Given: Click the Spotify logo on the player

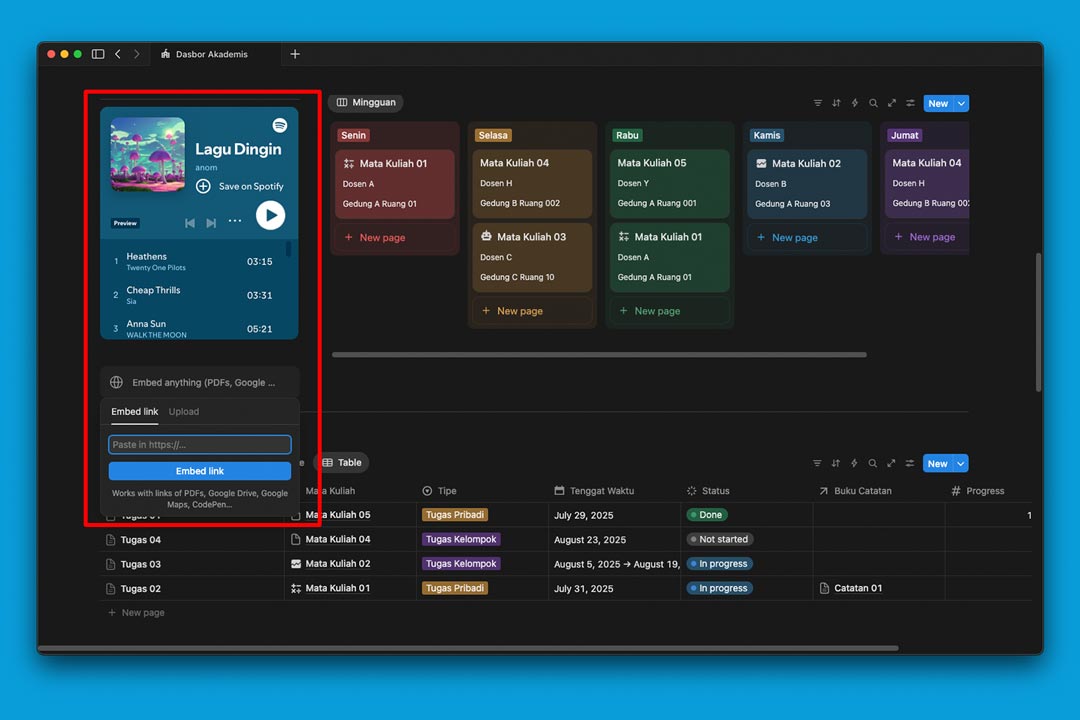Looking at the screenshot, I should (x=280, y=125).
